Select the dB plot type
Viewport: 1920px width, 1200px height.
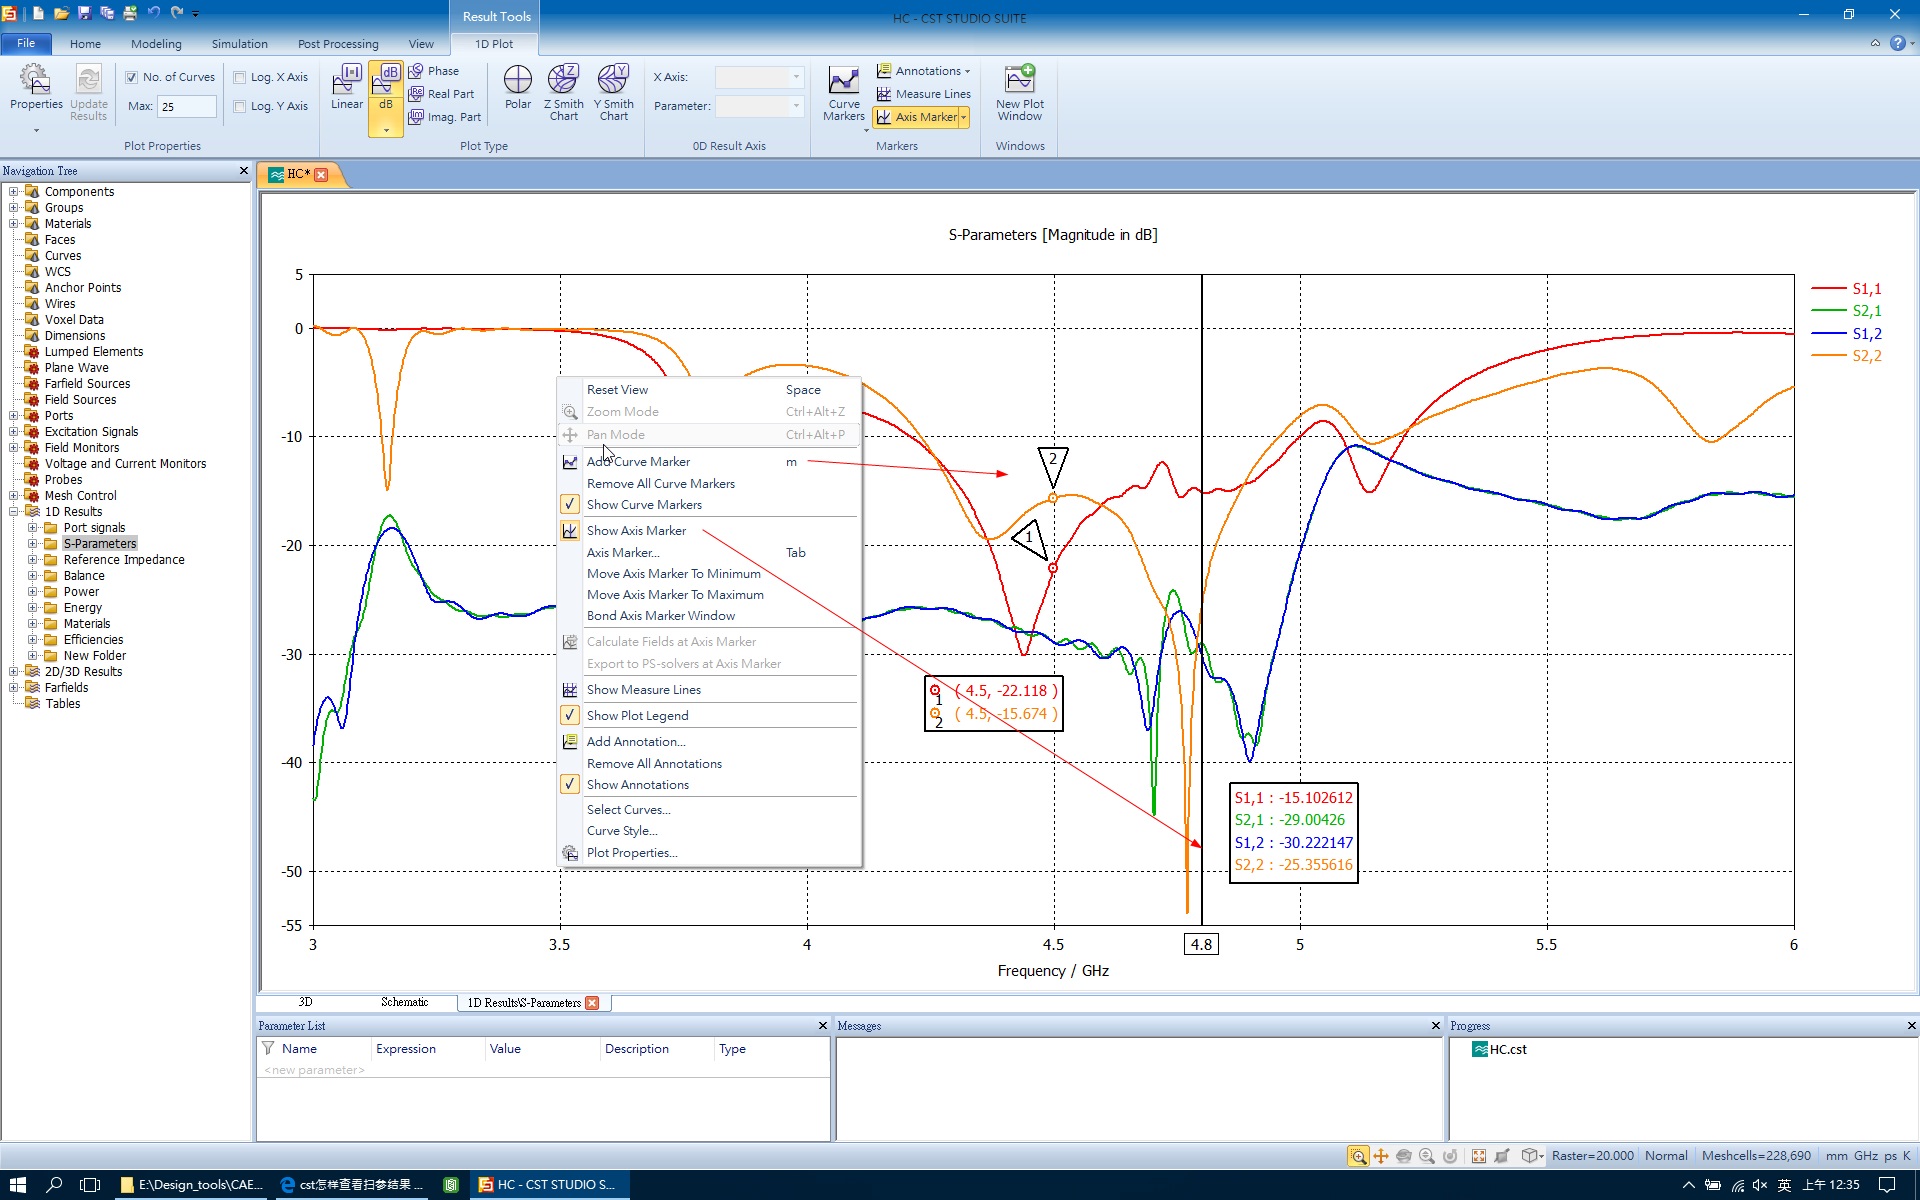coord(386,87)
